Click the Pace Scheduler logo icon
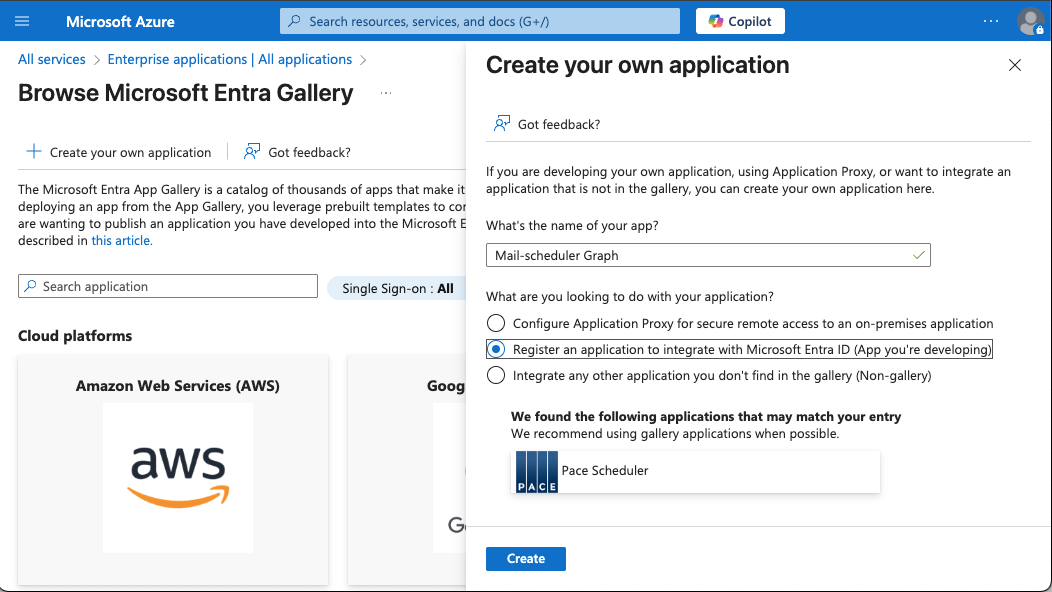The image size is (1052, 592). click(536, 471)
